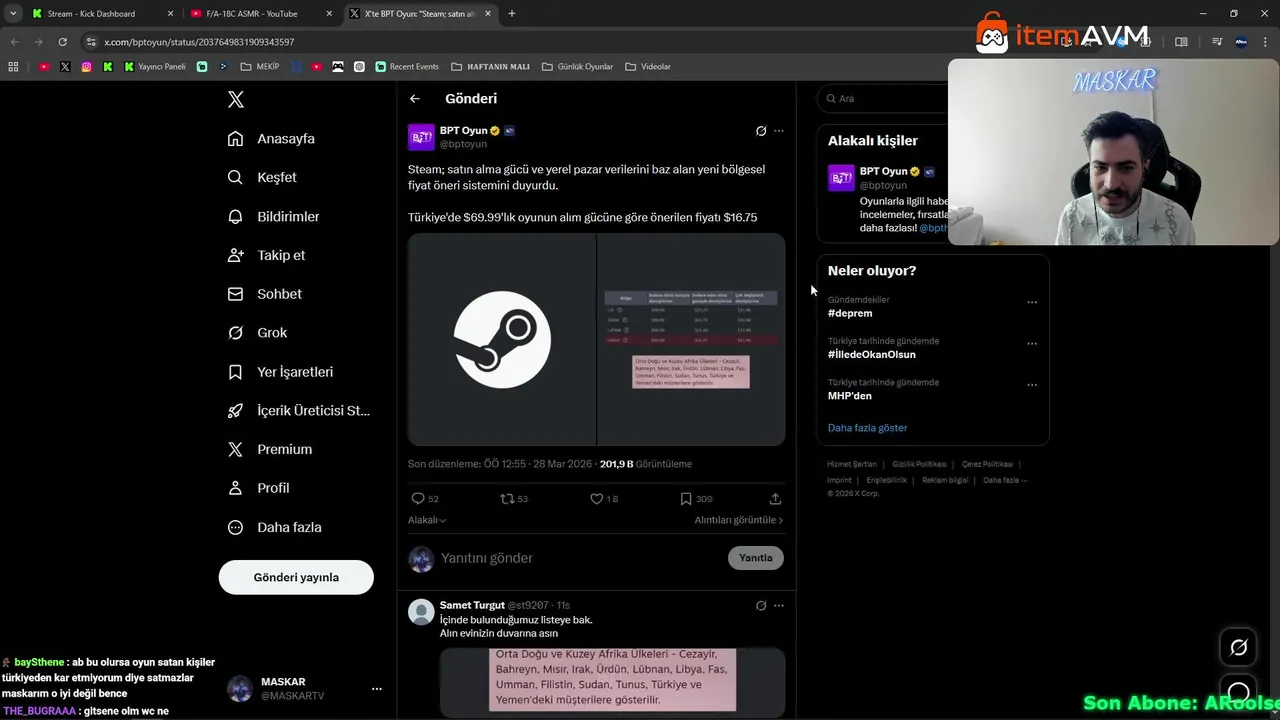Click Daha fazla göster link
This screenshot has width=1280, height=720.
pyautogui.click(x=867, y=428)
